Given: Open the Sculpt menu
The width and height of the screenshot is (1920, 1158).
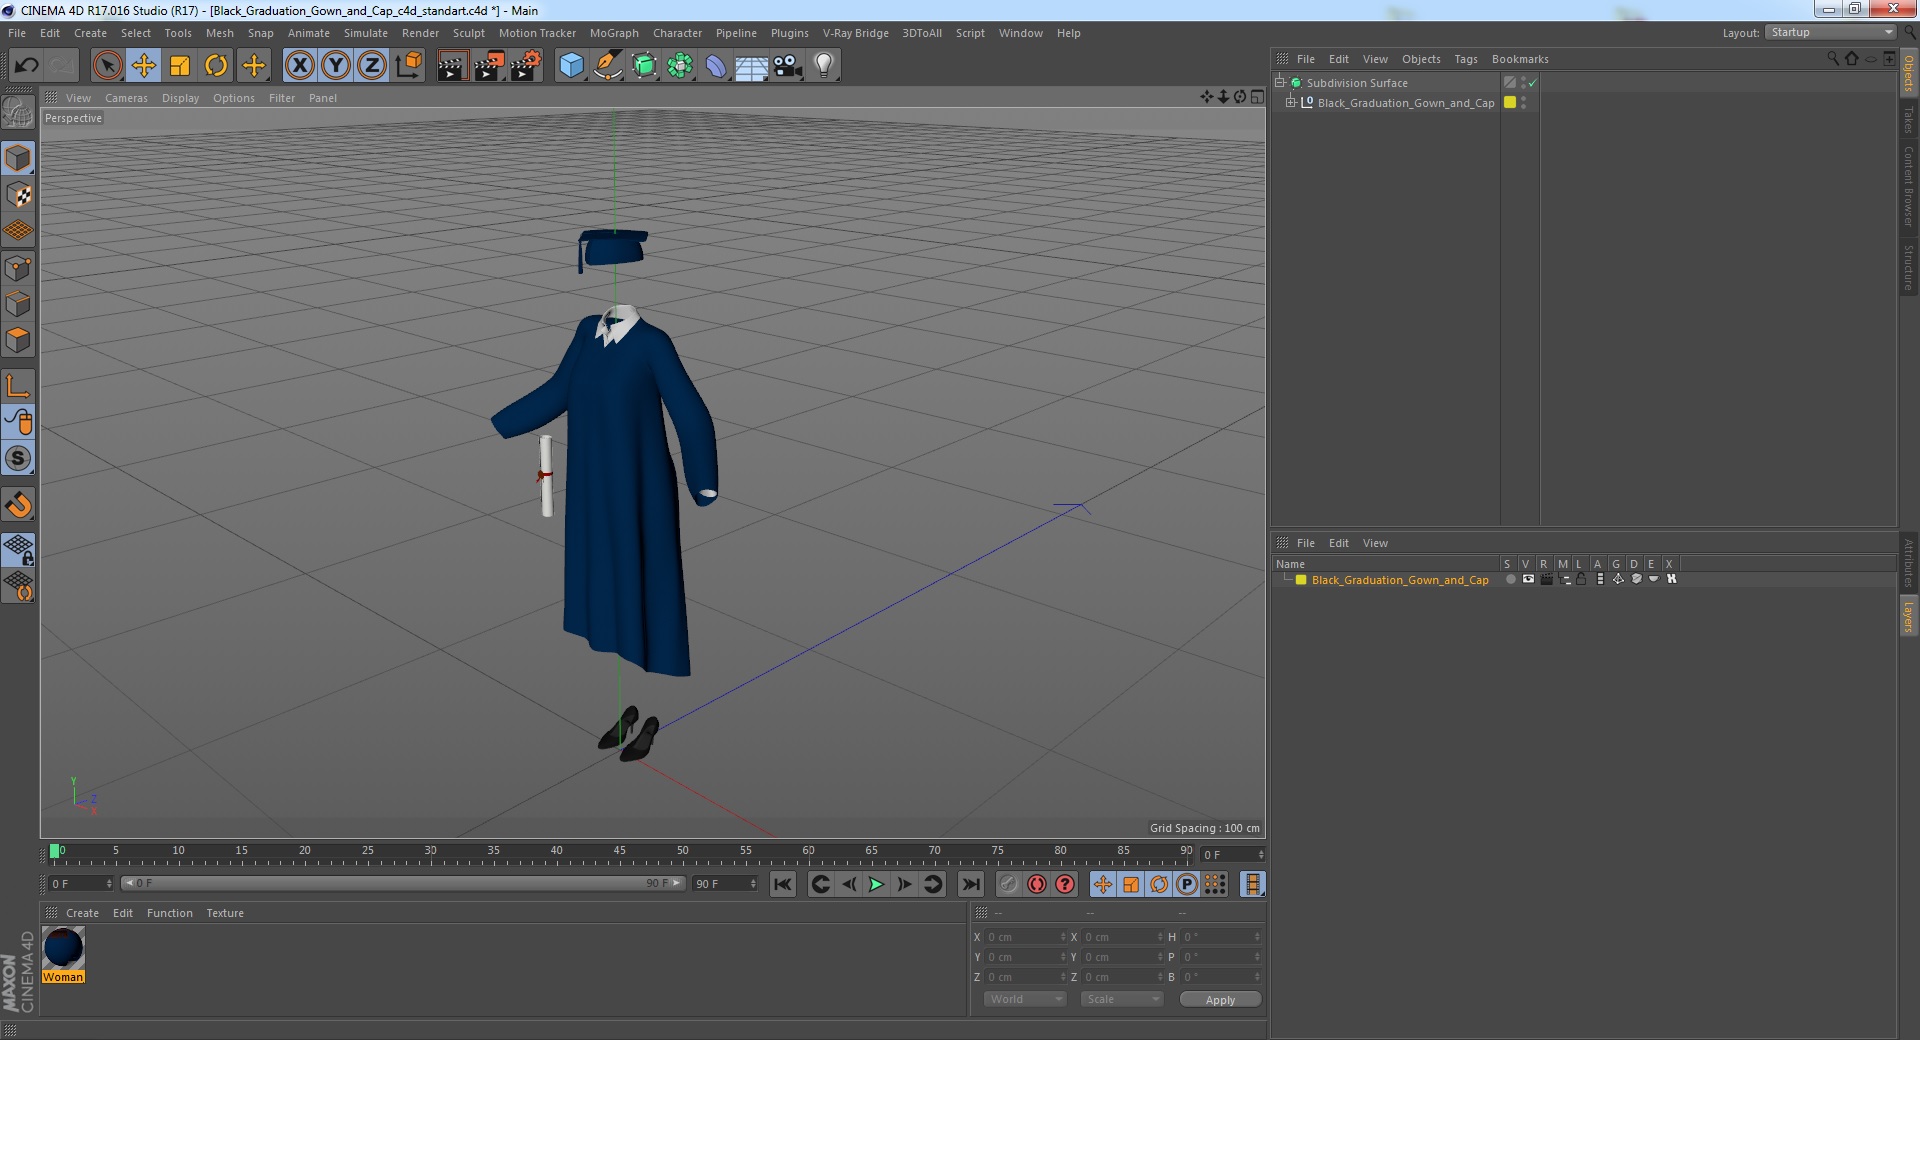Looking at the screenshot, I should click(x=468, y=33).
